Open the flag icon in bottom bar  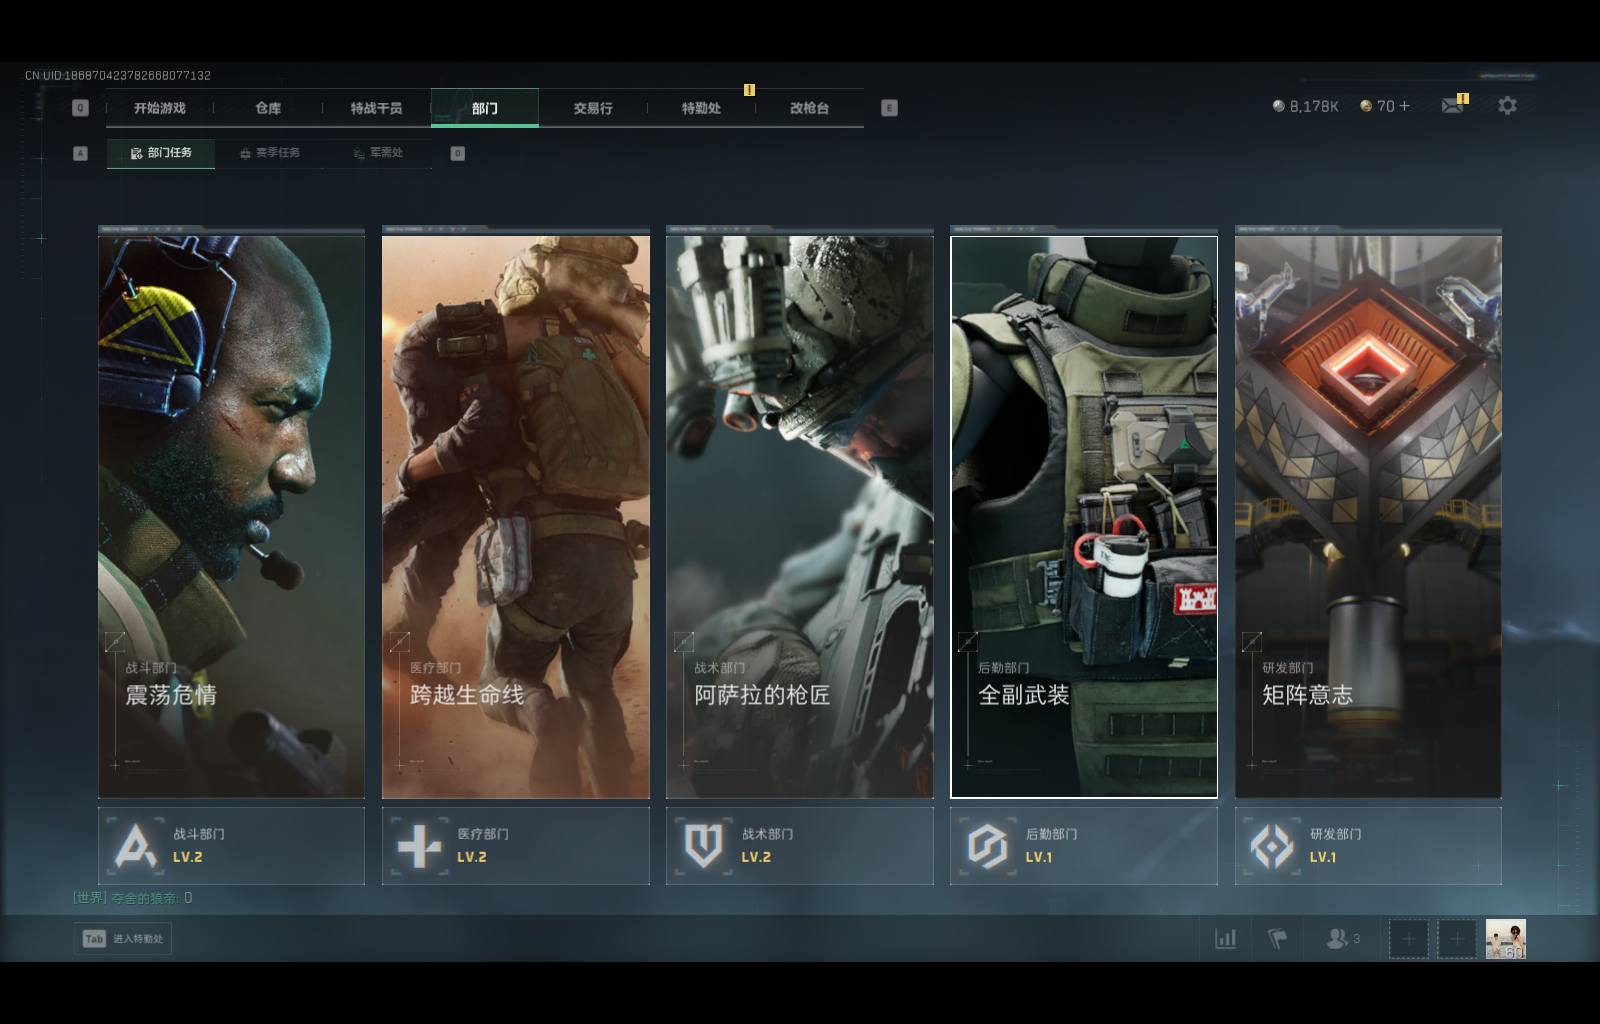[x=1278, y=938]
